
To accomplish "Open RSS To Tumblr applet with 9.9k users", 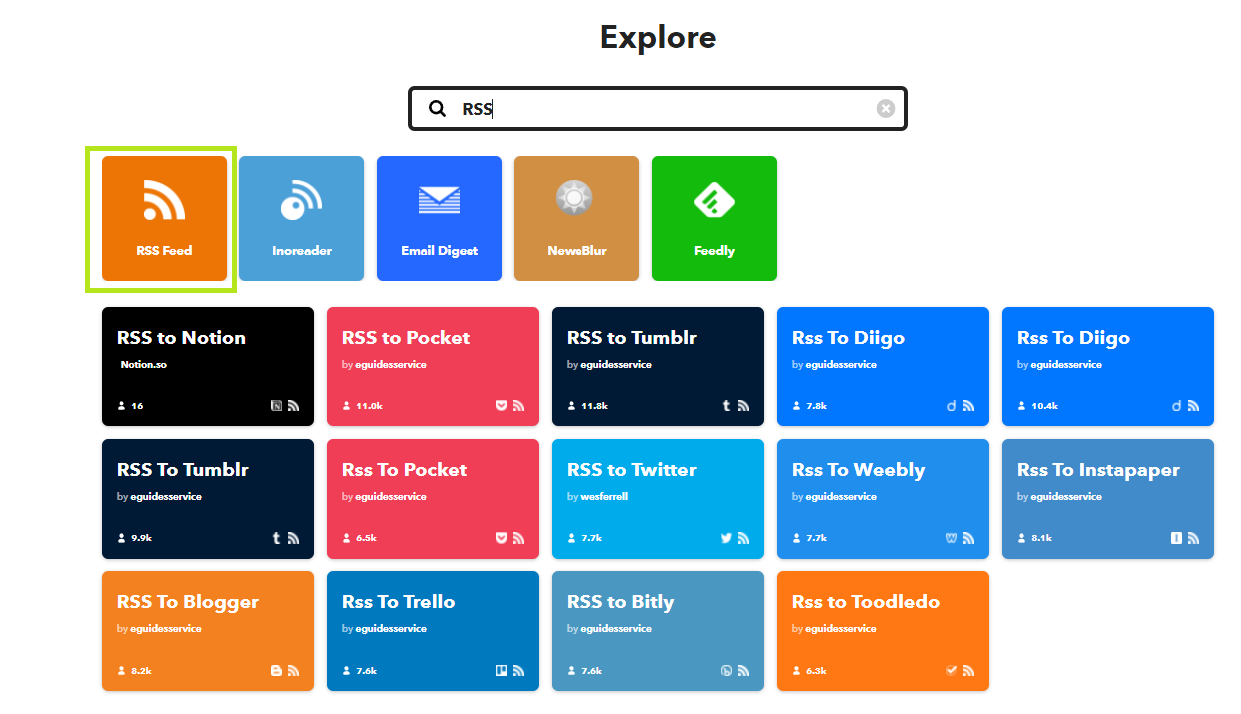I will tap(208, 498).
